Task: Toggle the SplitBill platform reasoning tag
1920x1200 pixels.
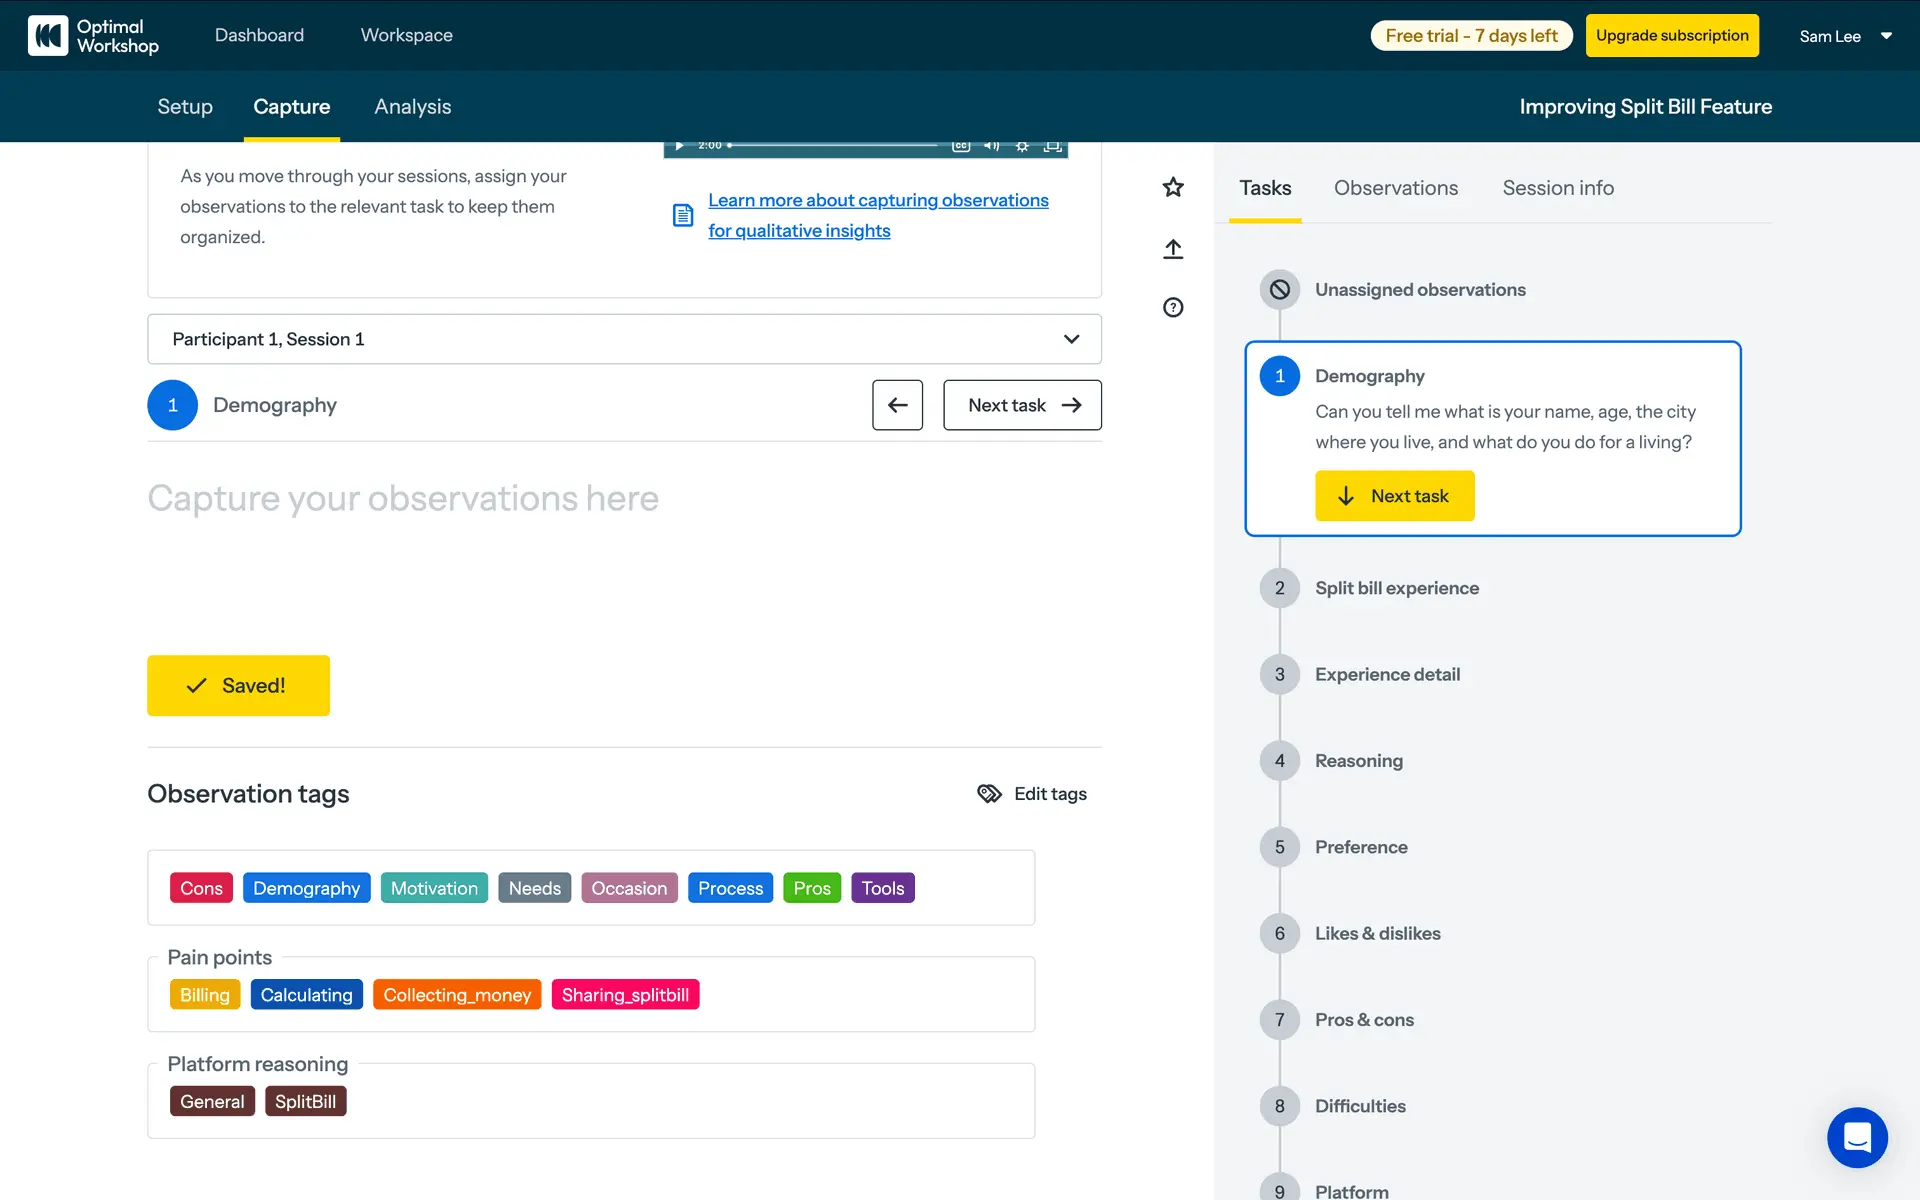Action: point(305,1101)
